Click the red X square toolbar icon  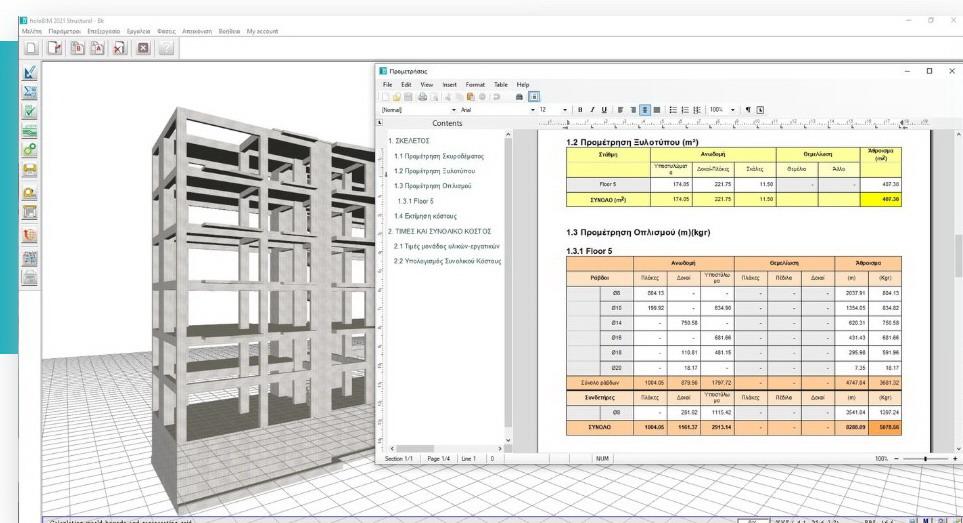point(143,48)
